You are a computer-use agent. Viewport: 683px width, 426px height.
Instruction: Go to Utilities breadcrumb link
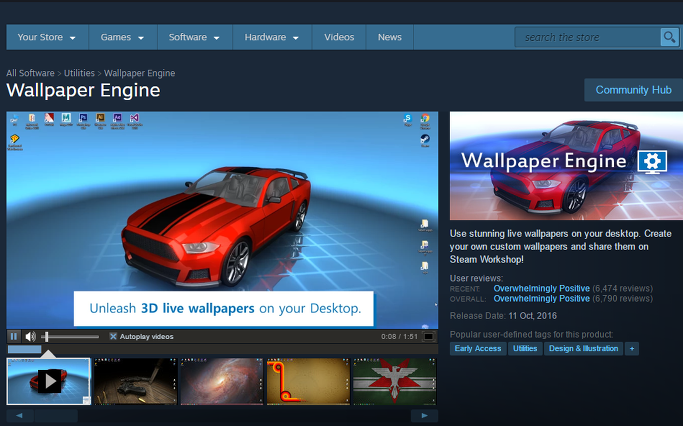(79, 73)
